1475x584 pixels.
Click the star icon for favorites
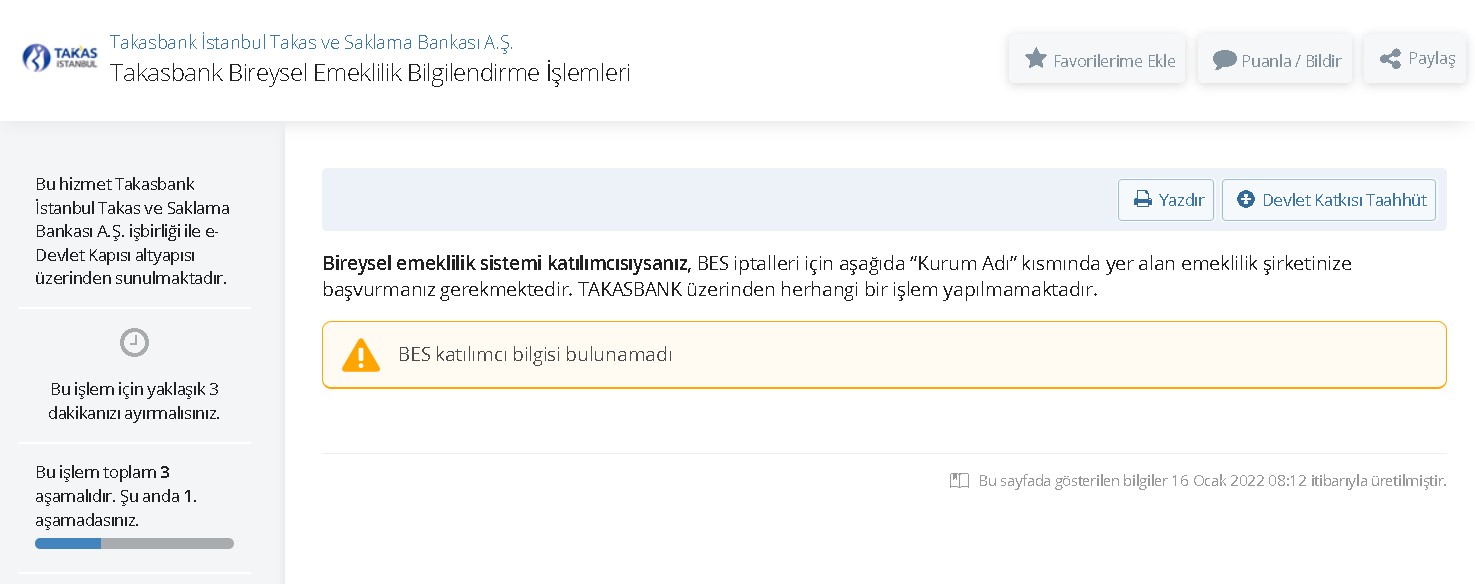pos(1036,59)
